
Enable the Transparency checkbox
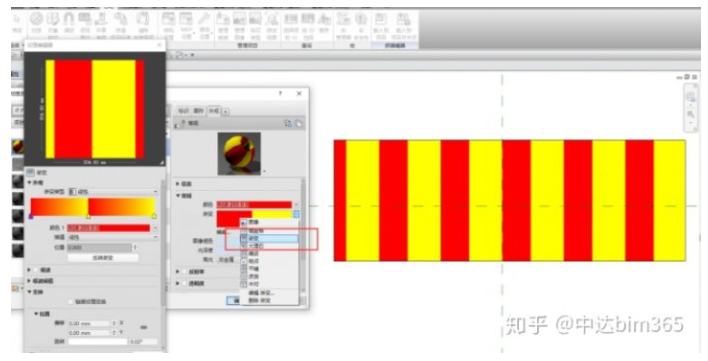pyautogui.click(x=184, y=283)
